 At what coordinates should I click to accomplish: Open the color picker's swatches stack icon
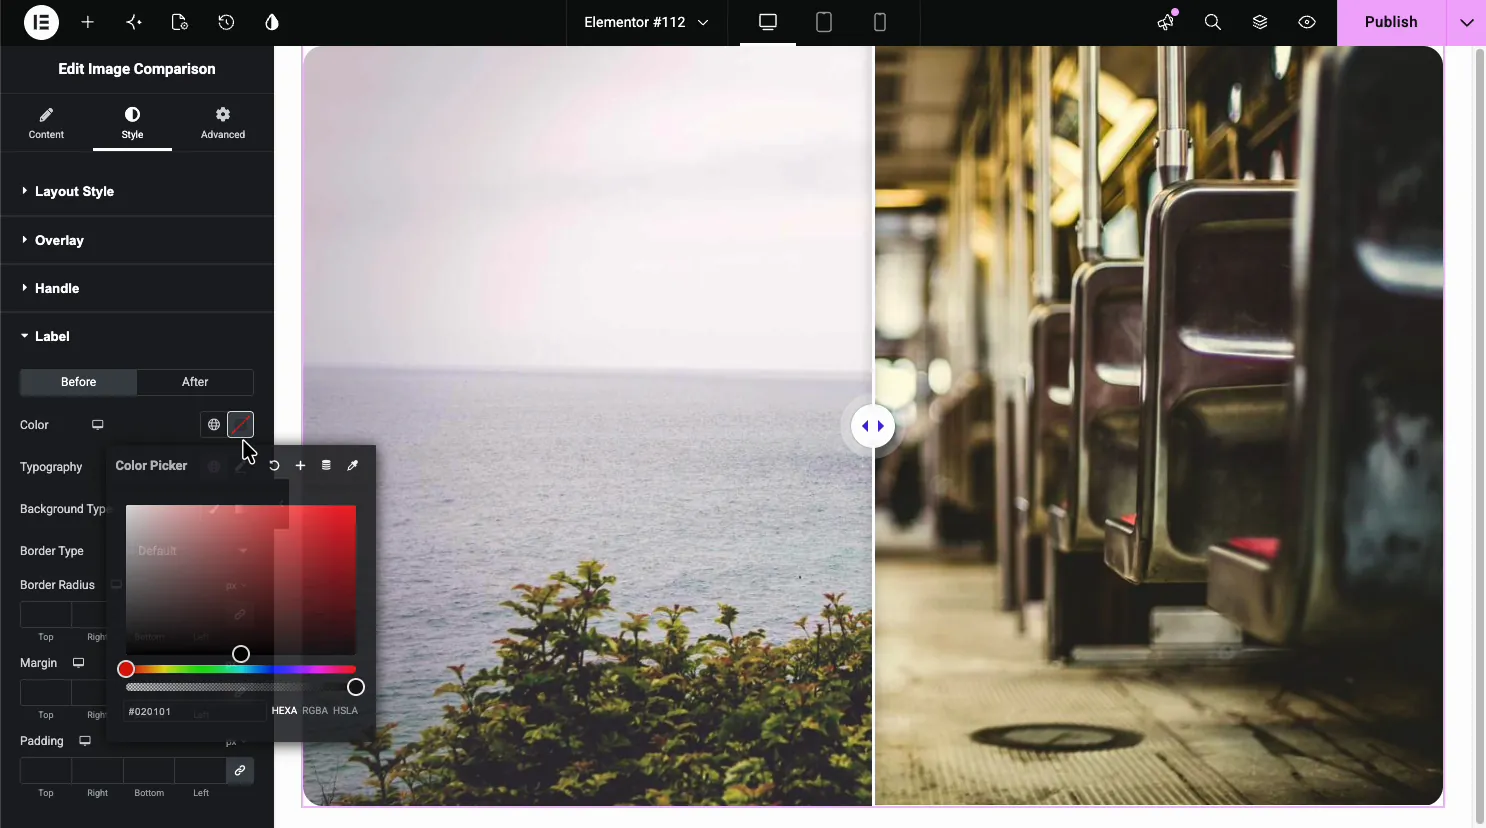326,466
